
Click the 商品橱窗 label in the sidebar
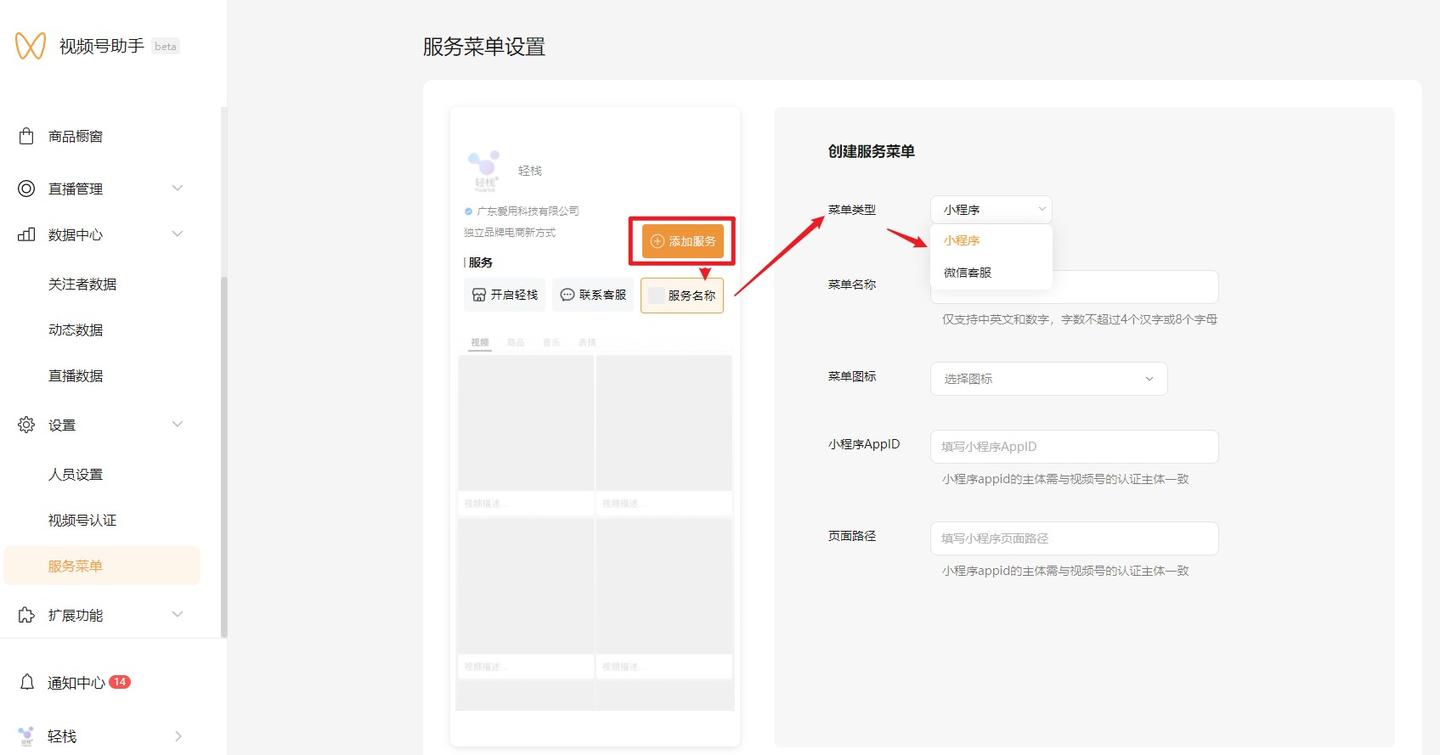[75, 136]
